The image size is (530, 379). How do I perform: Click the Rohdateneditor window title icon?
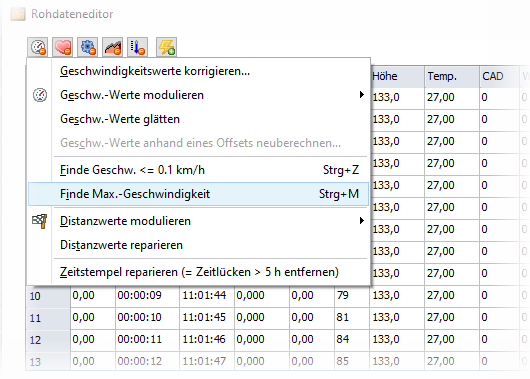point(18,14)
